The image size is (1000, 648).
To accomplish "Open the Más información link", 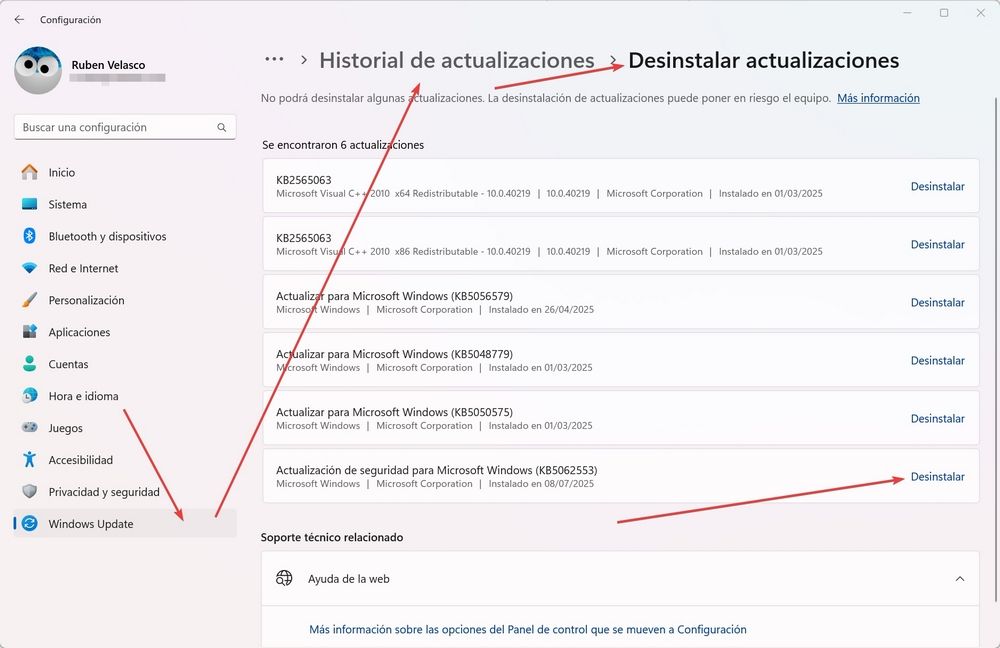I will click(877, 97).
